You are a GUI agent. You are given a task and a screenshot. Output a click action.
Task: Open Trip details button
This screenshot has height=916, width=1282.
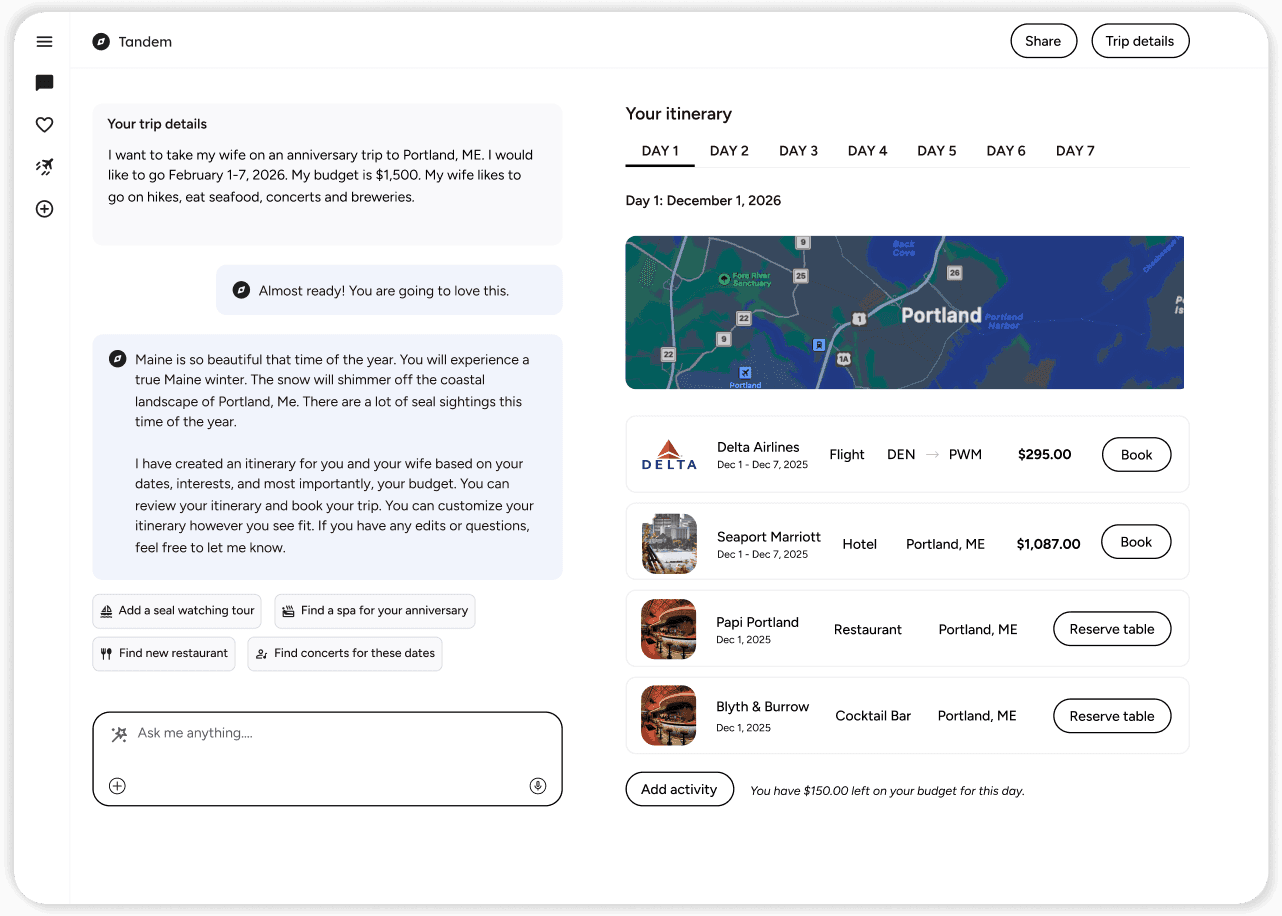[x=1140, y=41]
